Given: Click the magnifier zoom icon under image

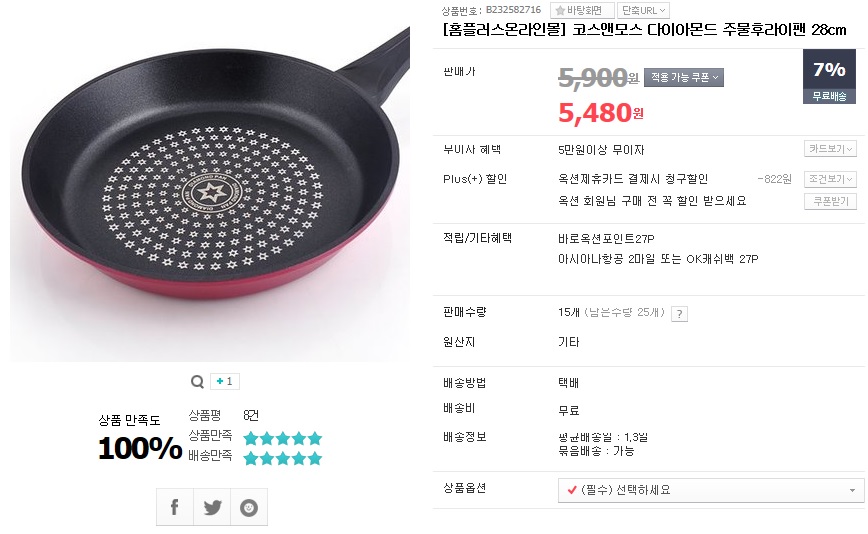Looking at the screenshot, I should pyautogui.click(x=196, y=381).
